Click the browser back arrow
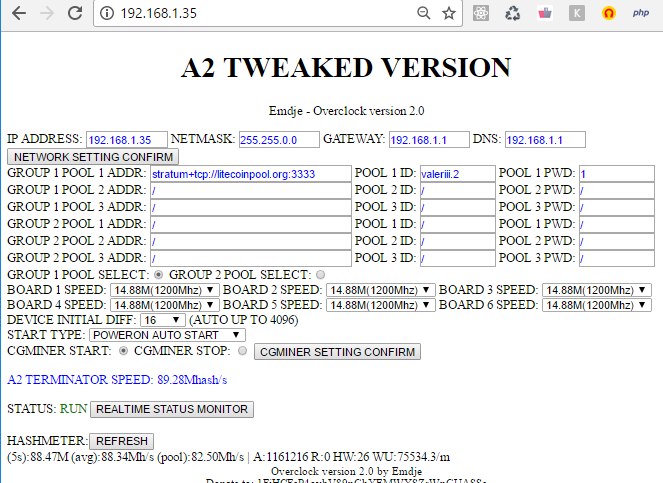 pos(18,13)
